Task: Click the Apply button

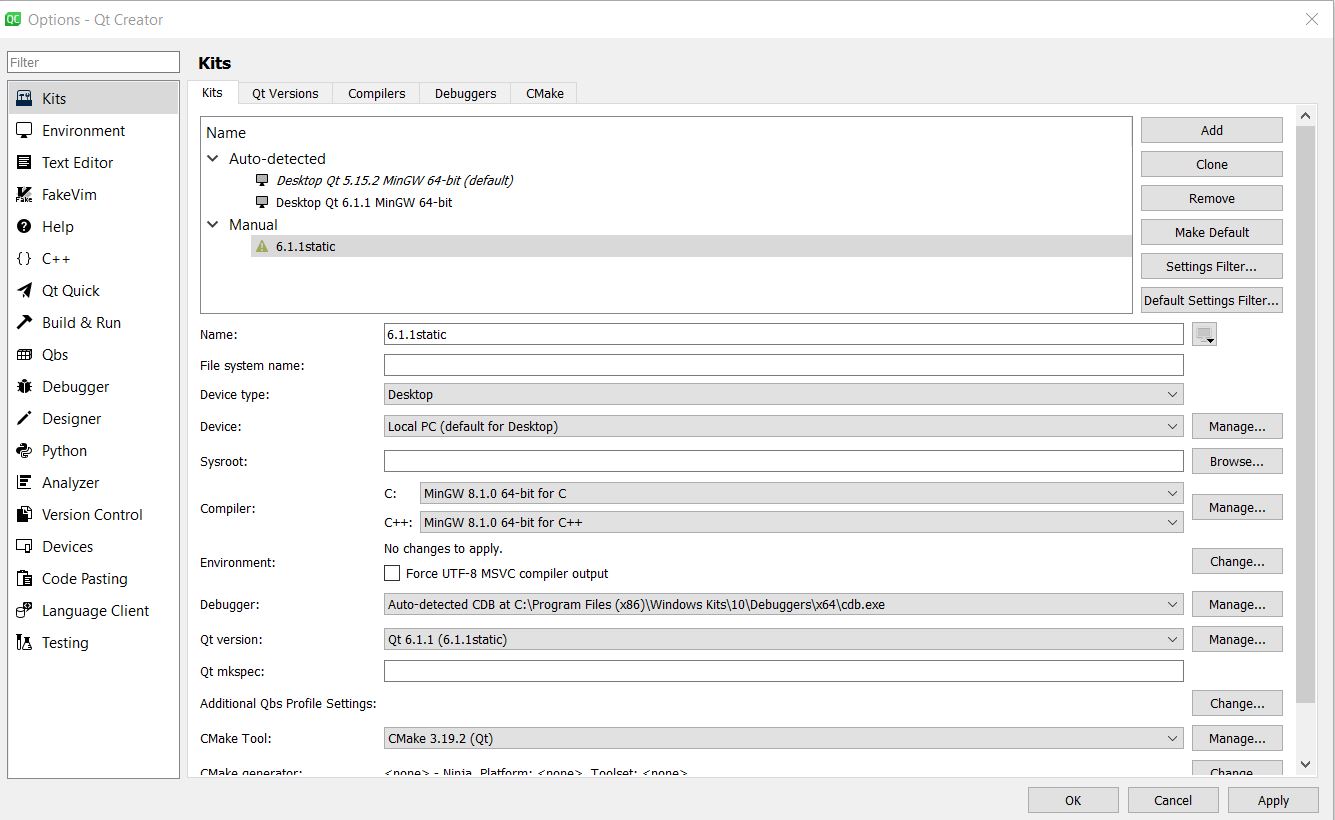Action: 1273,800
